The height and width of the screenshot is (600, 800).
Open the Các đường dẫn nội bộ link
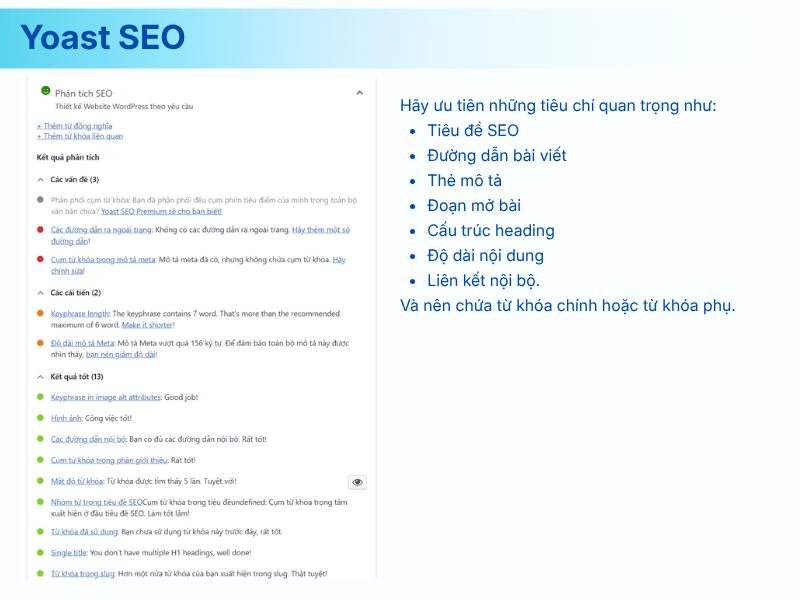pos(90,439)
